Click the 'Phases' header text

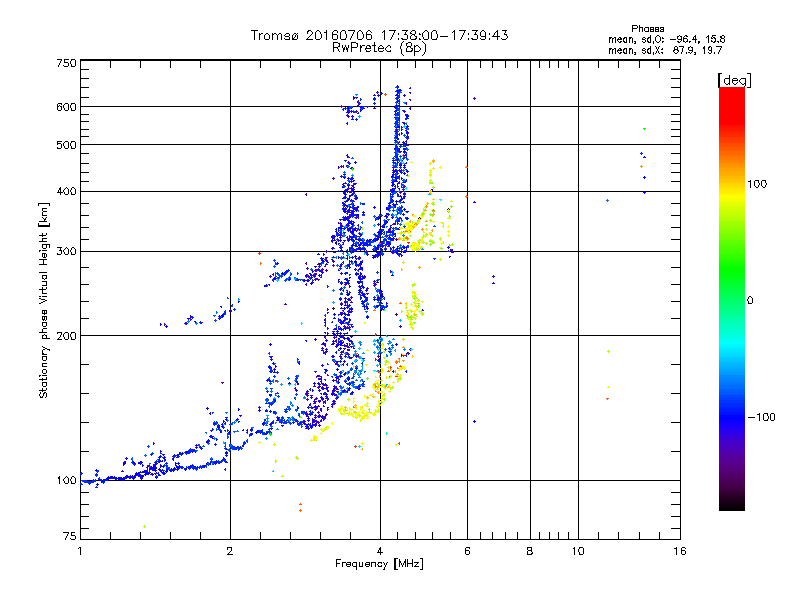click(647, 29)
